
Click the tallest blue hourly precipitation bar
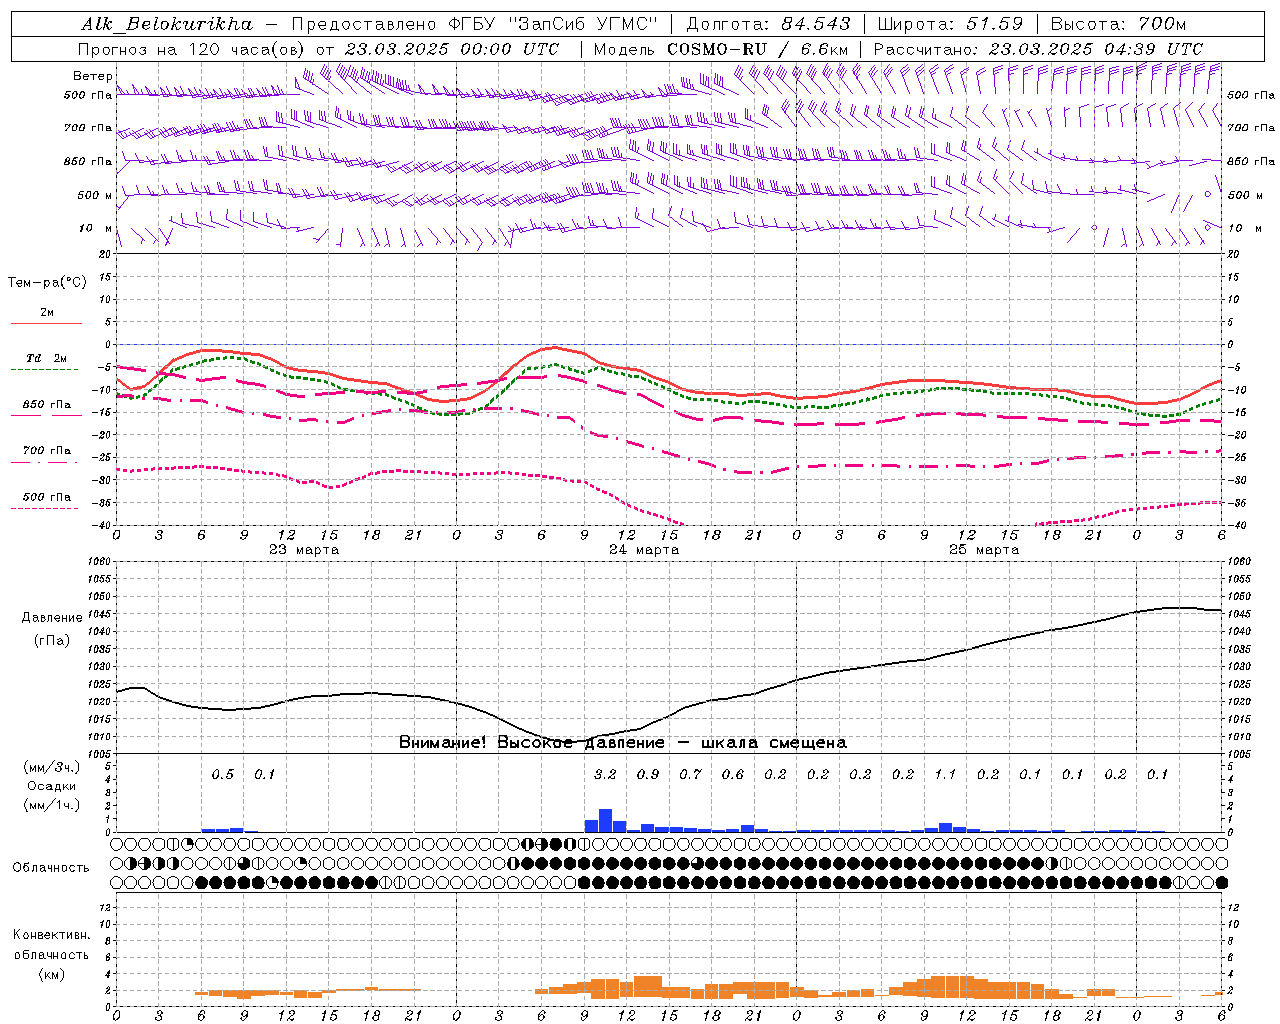pos(605,821)
